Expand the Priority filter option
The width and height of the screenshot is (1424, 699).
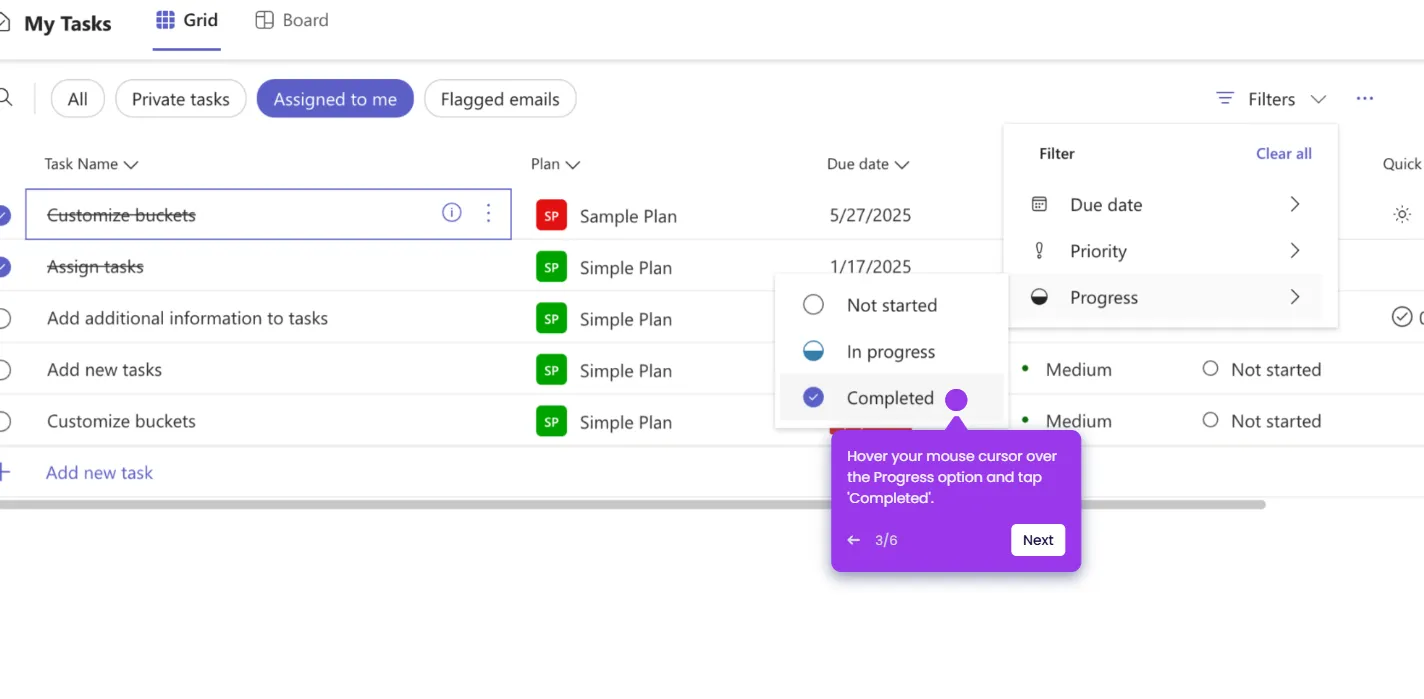click(1170, 251)
